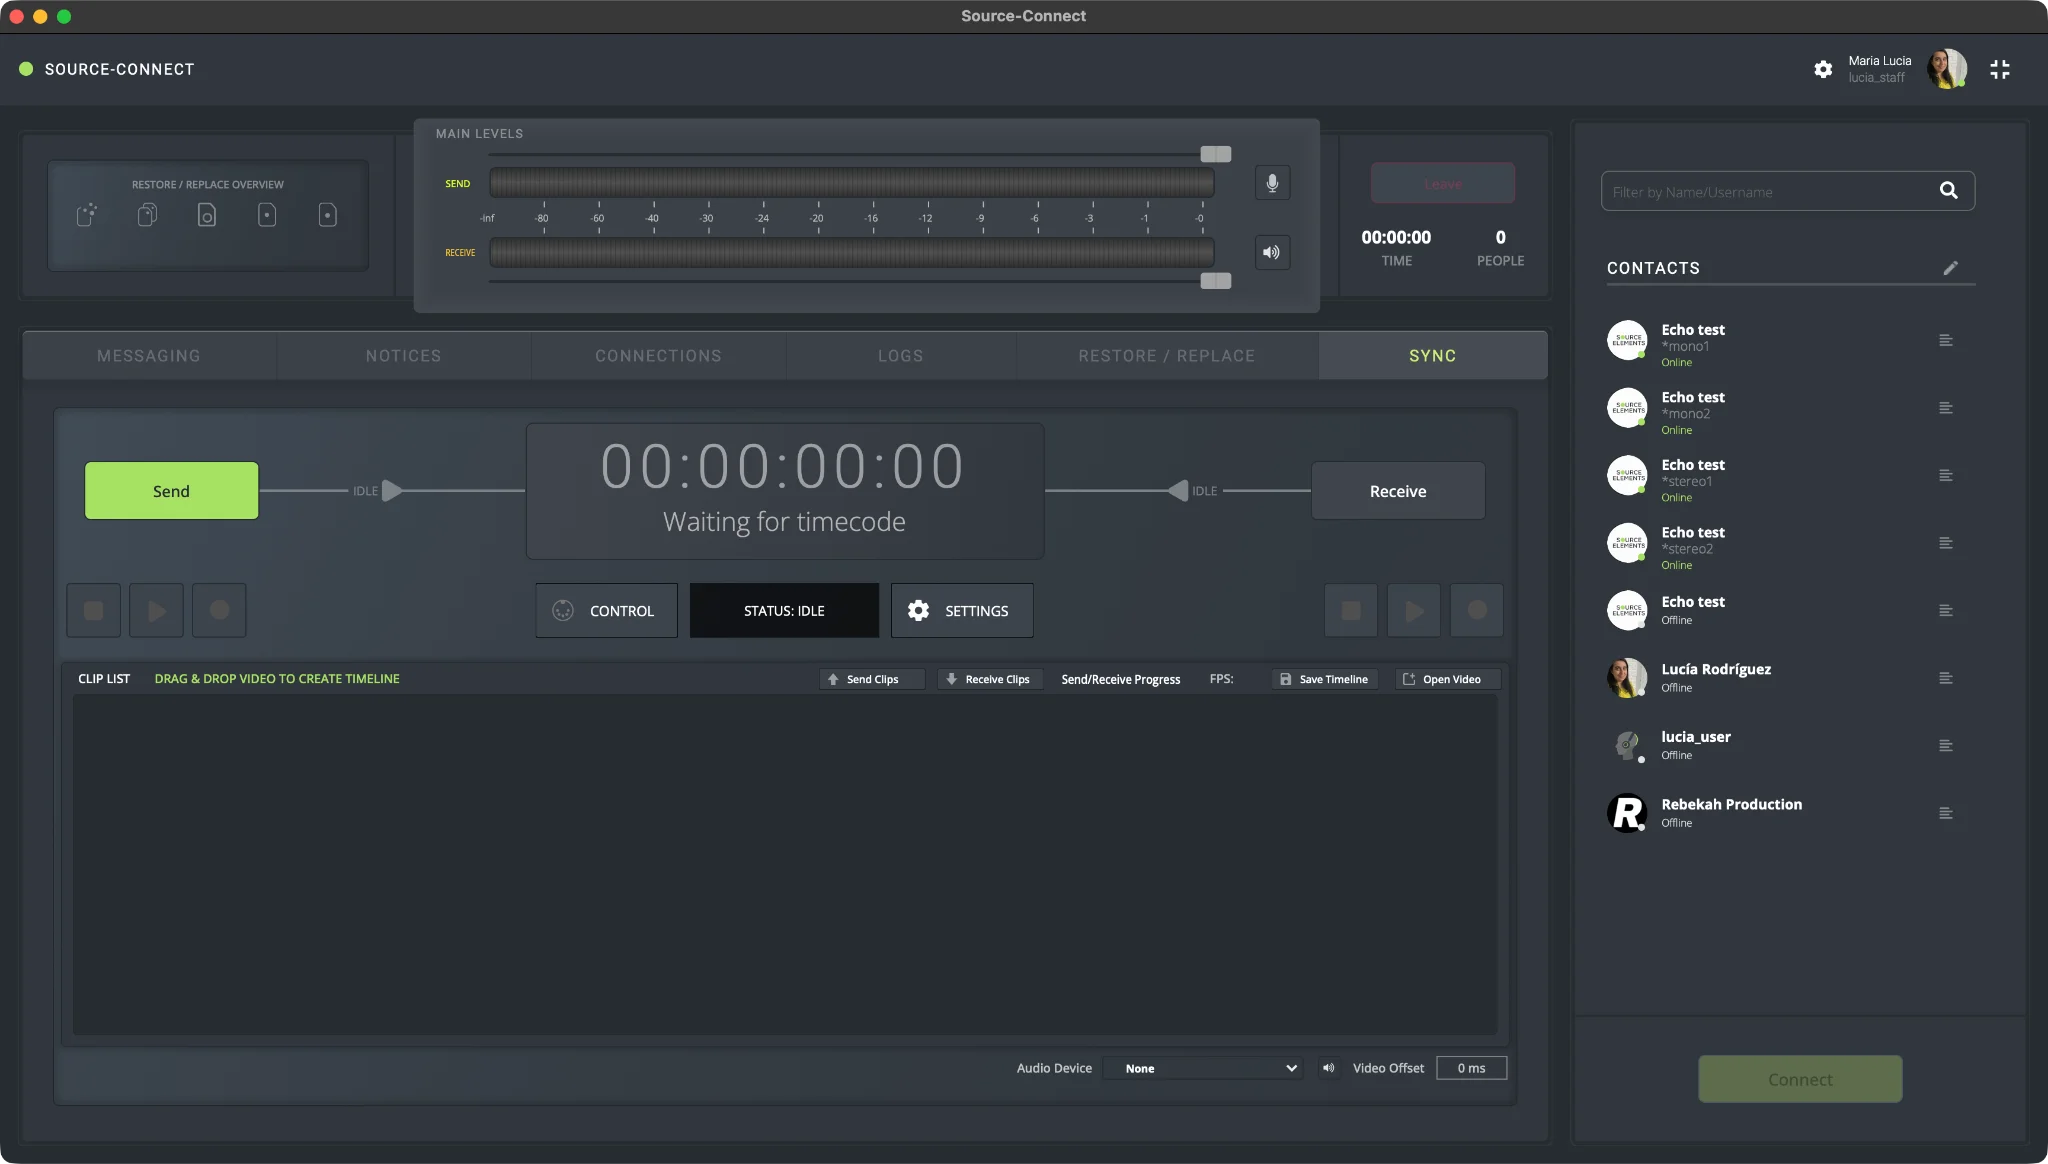Click the play button under Receive
This screenshot has height=1164, width=2048.
pos(1414,610)
